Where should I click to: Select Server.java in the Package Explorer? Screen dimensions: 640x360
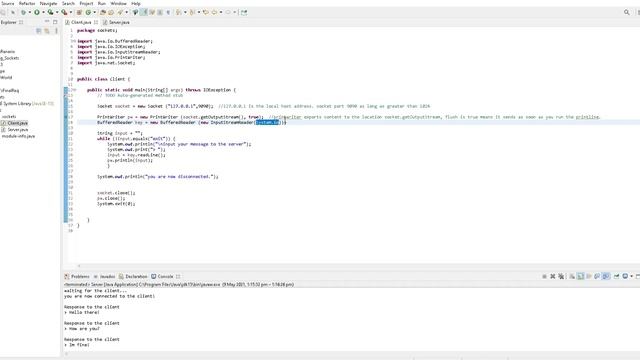pos(15,129)
